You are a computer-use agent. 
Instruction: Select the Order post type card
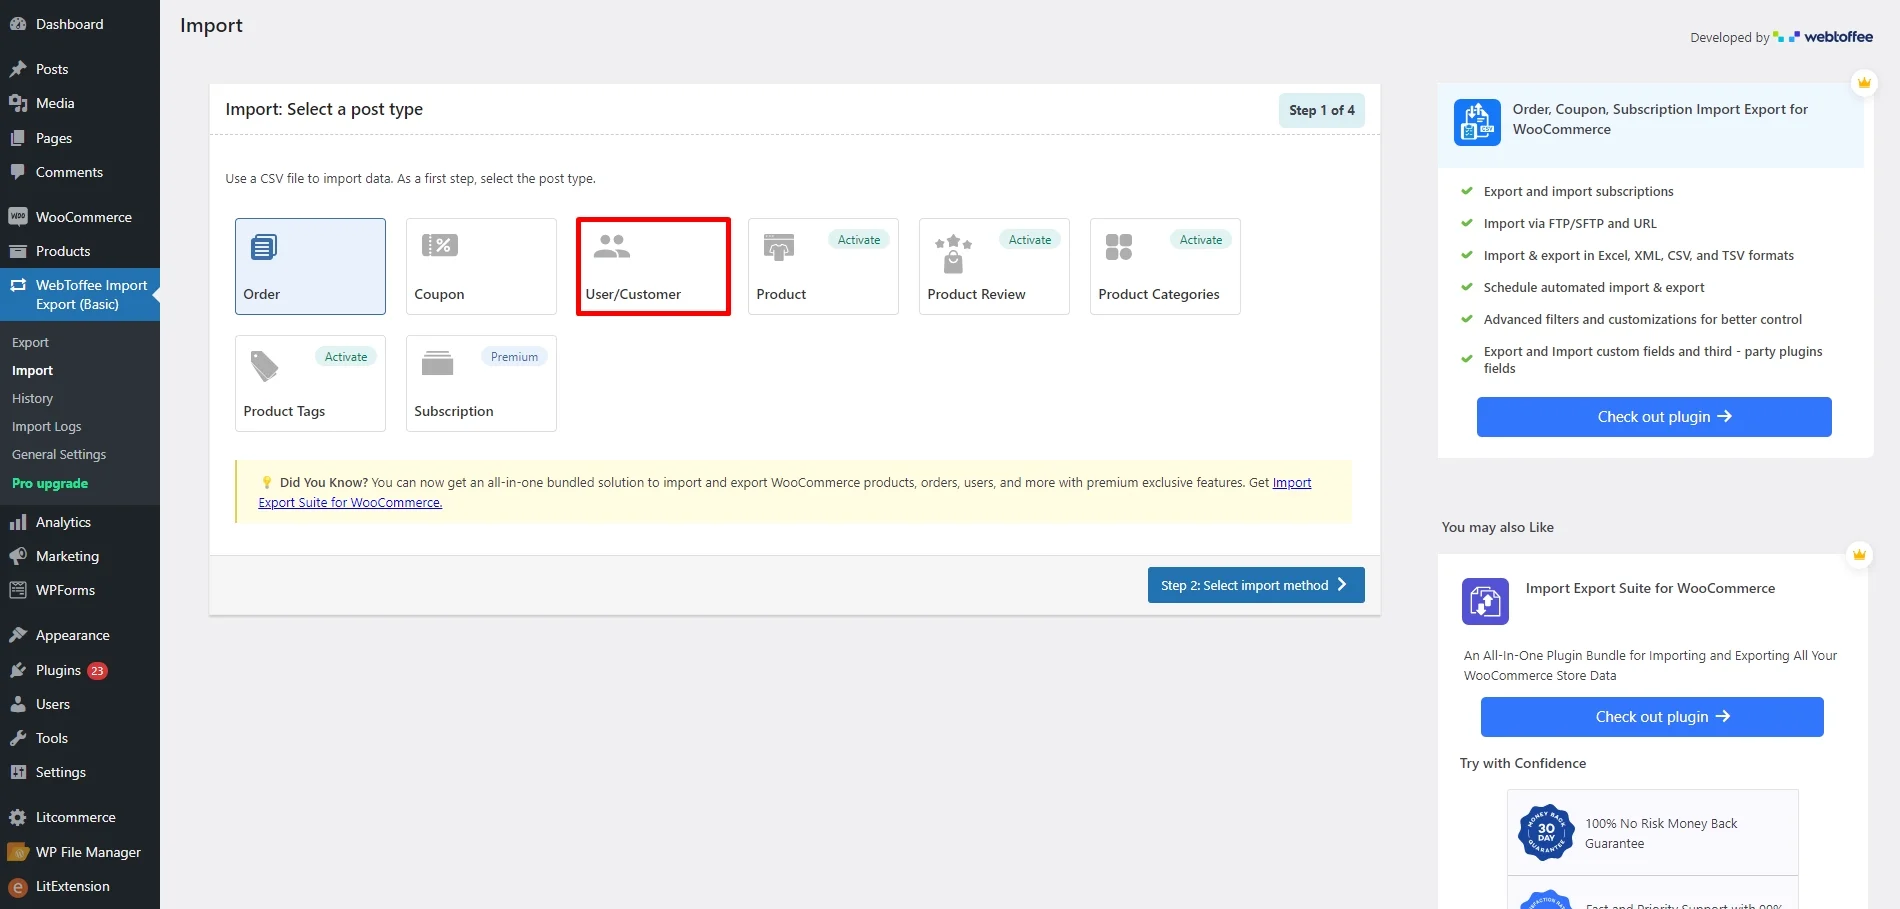coord(310,266)
